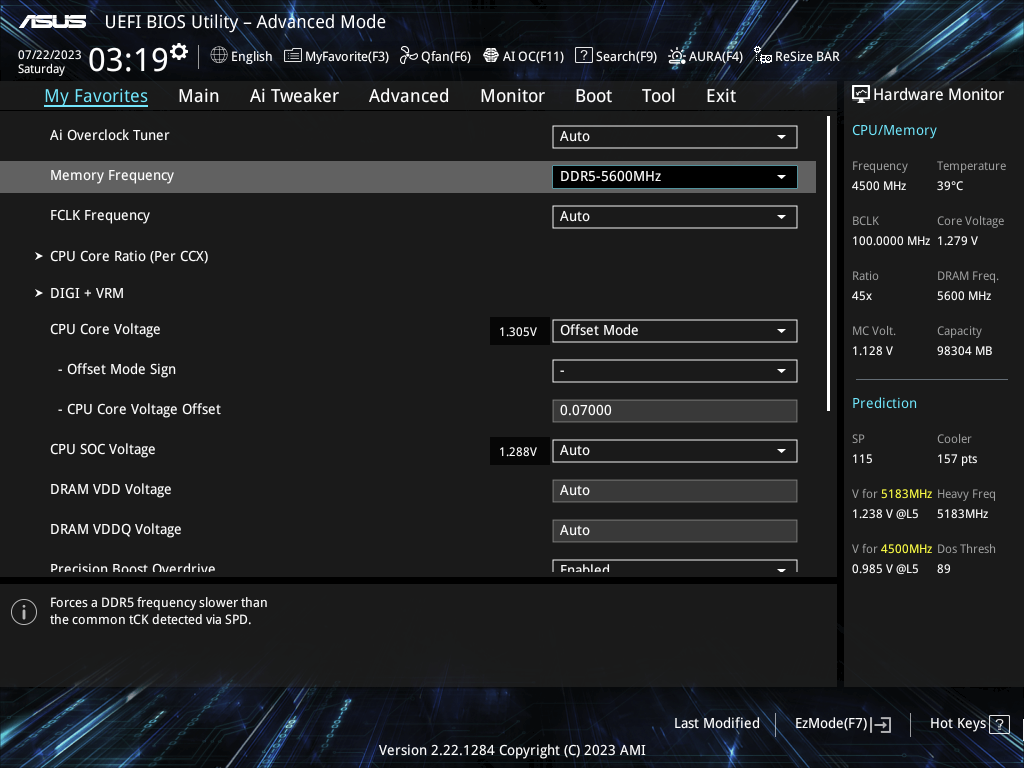Click MyFavorite(F3) button label
1024x768 pixels.
tap(347, 57)
